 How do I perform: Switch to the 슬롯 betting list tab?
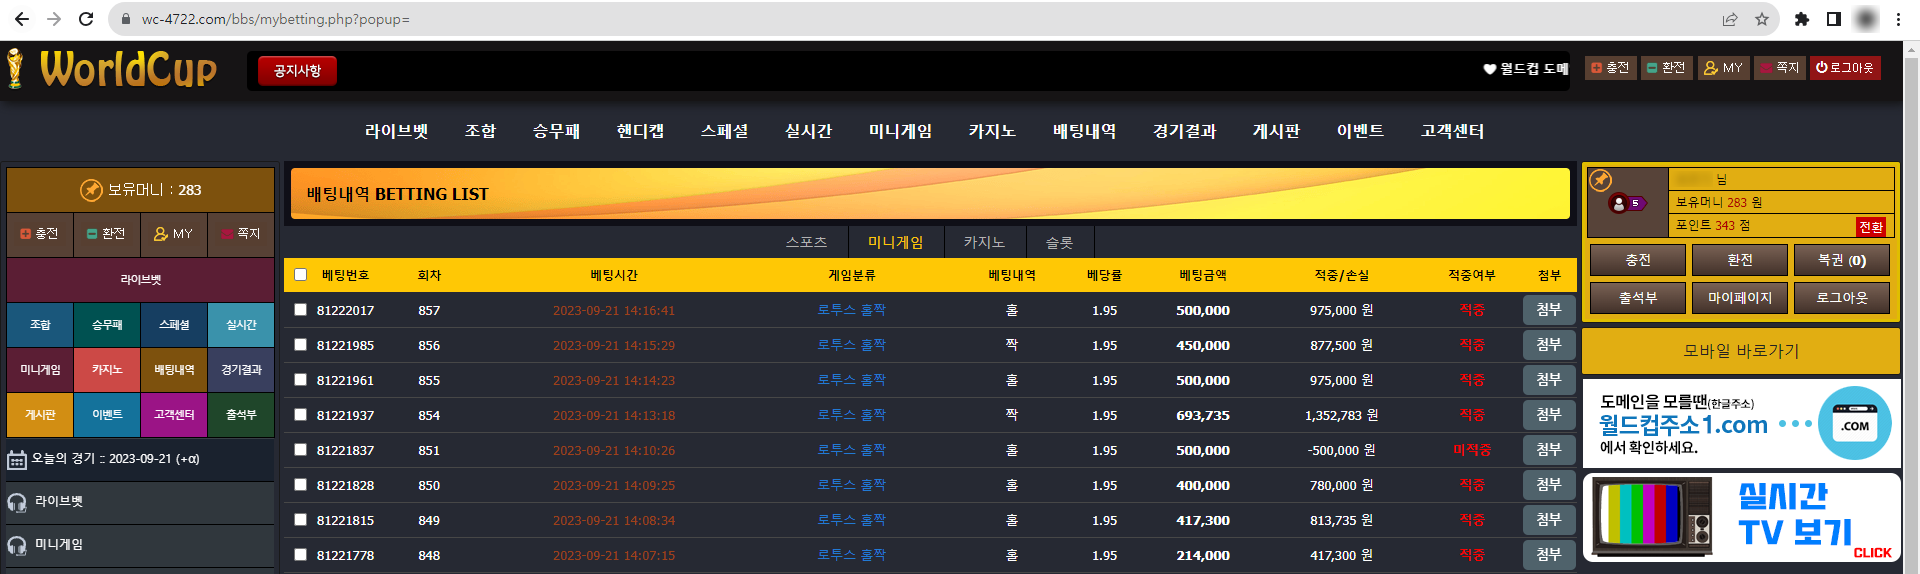[x=1060, y=242]
